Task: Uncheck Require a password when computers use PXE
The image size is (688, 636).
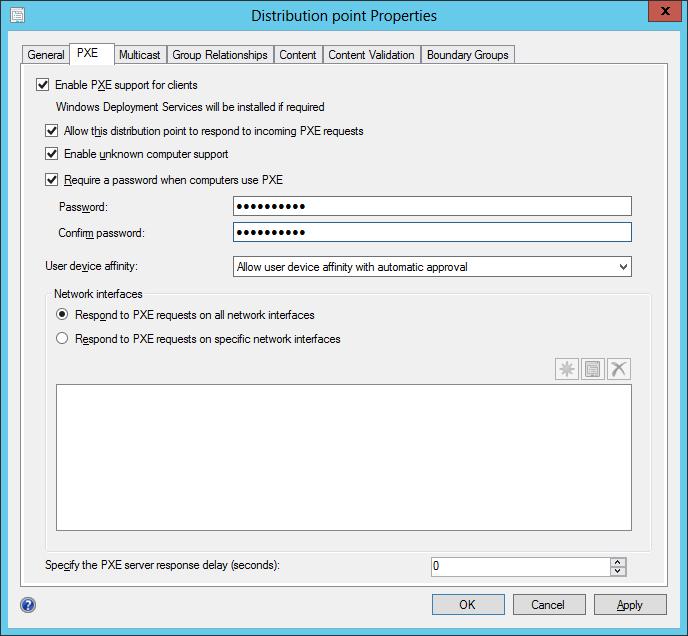Action: [x=51, y=180]
